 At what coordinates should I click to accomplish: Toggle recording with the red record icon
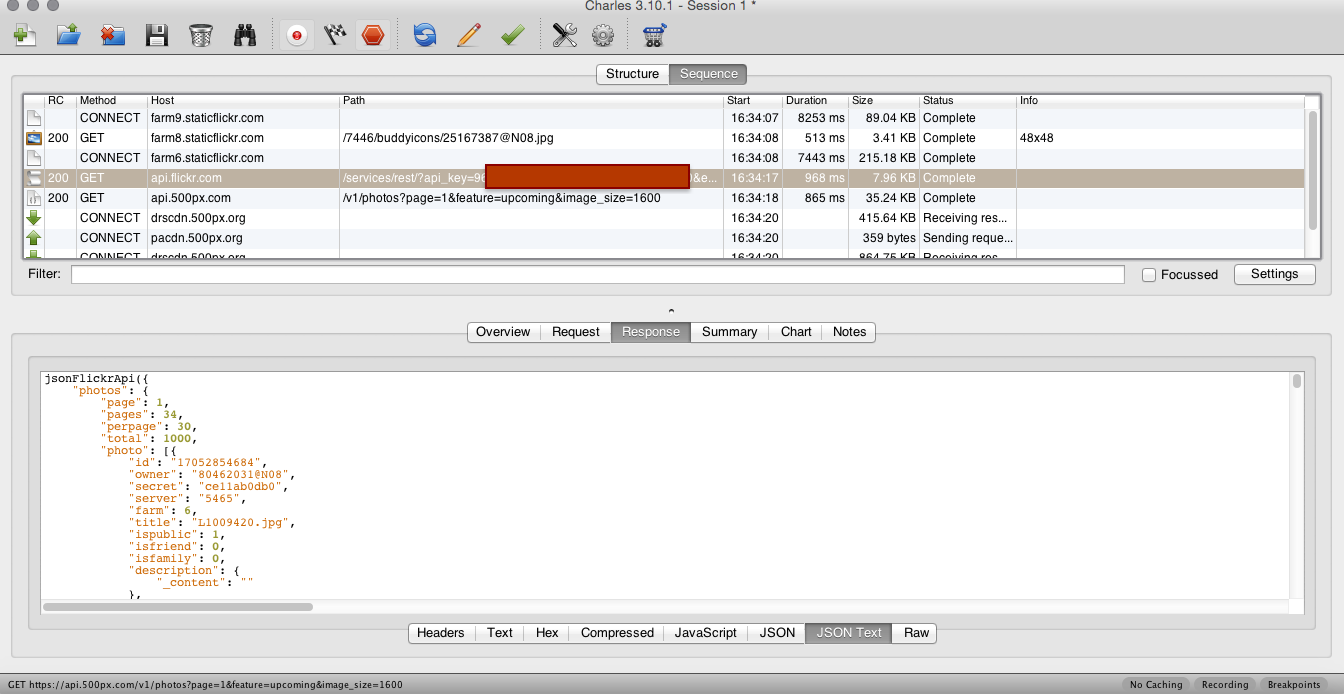[297, 36]
